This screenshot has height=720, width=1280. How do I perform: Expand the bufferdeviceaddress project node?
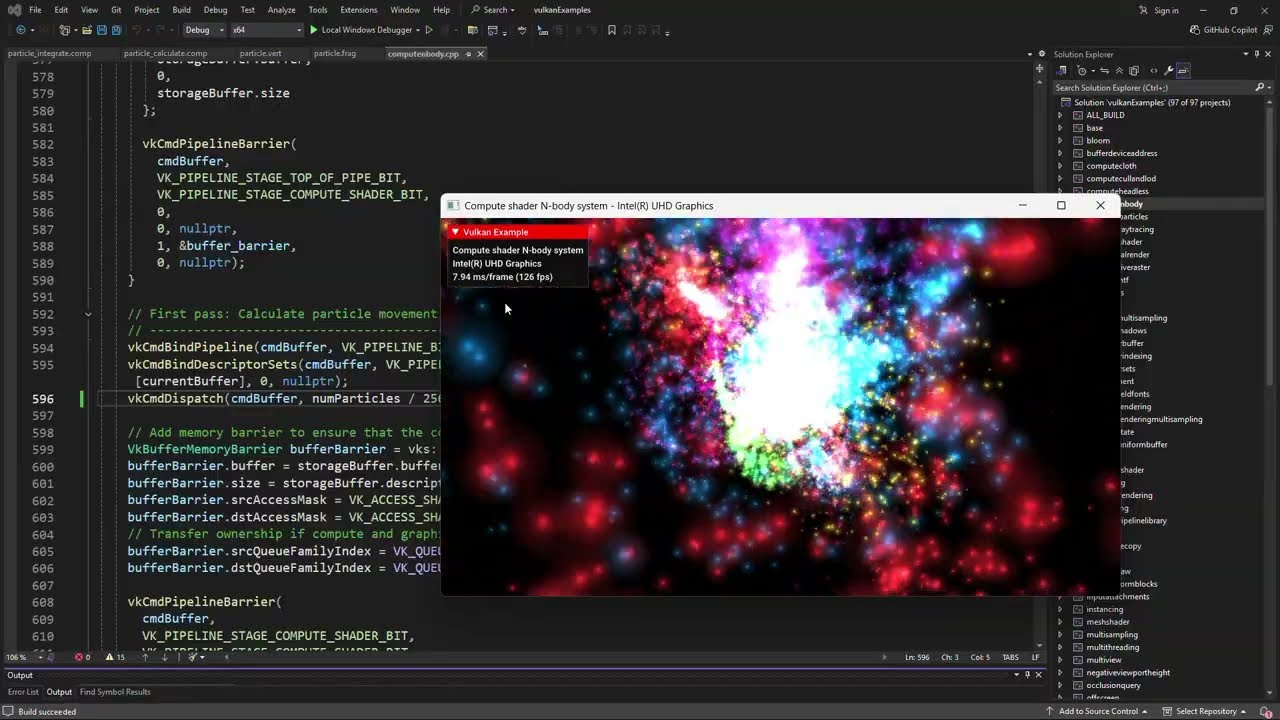pos(1060,153)
